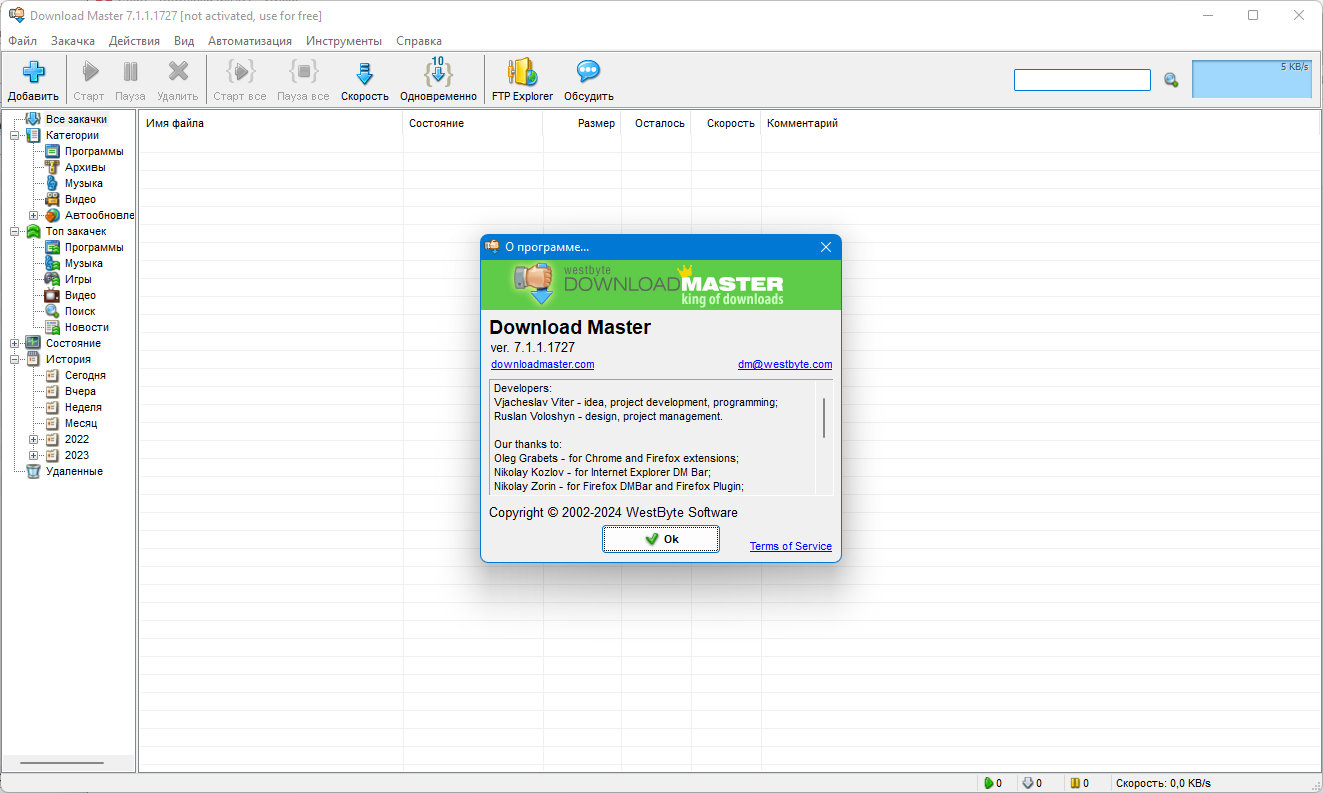This screenshot has width=1323, height=793.
Task: Launch FTP Explorer from the toolbar
Action: (522, 72)
